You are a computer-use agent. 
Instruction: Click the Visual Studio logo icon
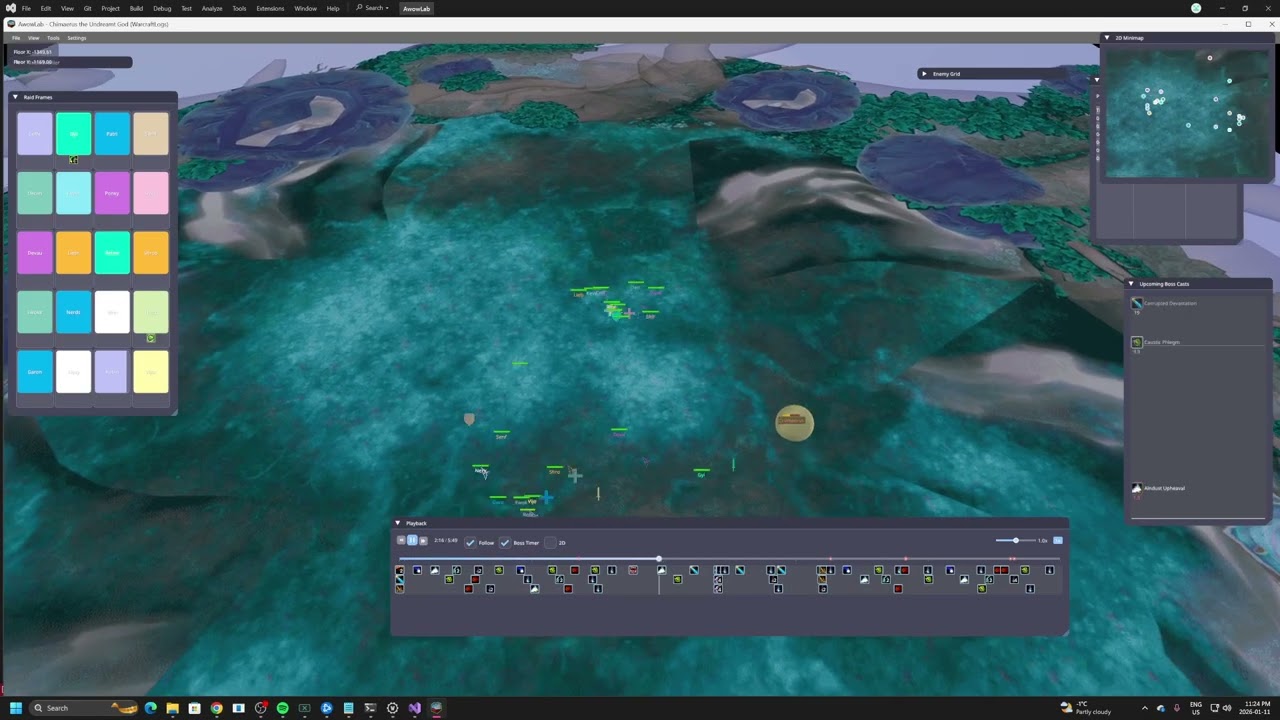point(10,8)
